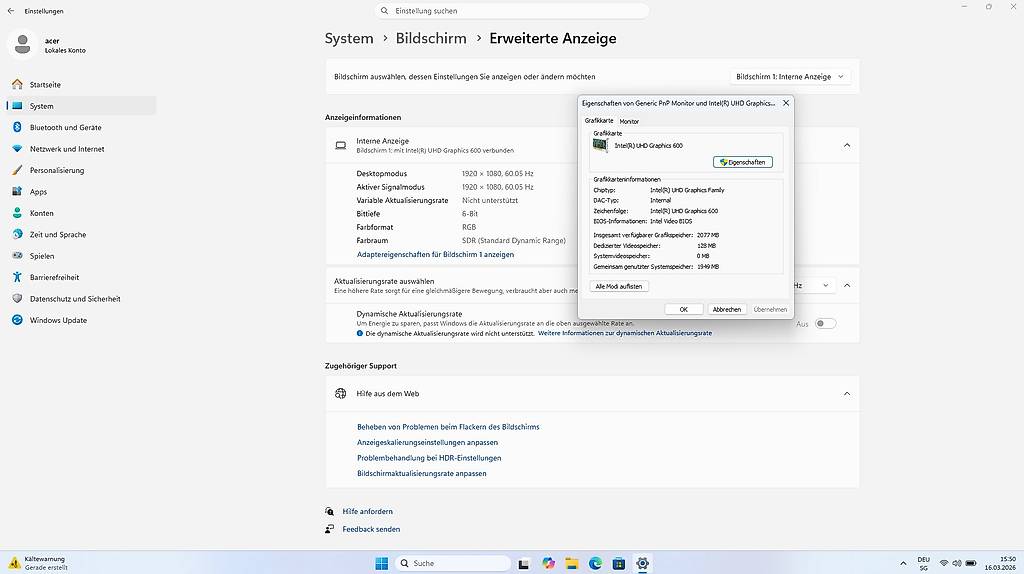
Task: Collapse the Interne Anzeige section
Action: coord(847,145)
